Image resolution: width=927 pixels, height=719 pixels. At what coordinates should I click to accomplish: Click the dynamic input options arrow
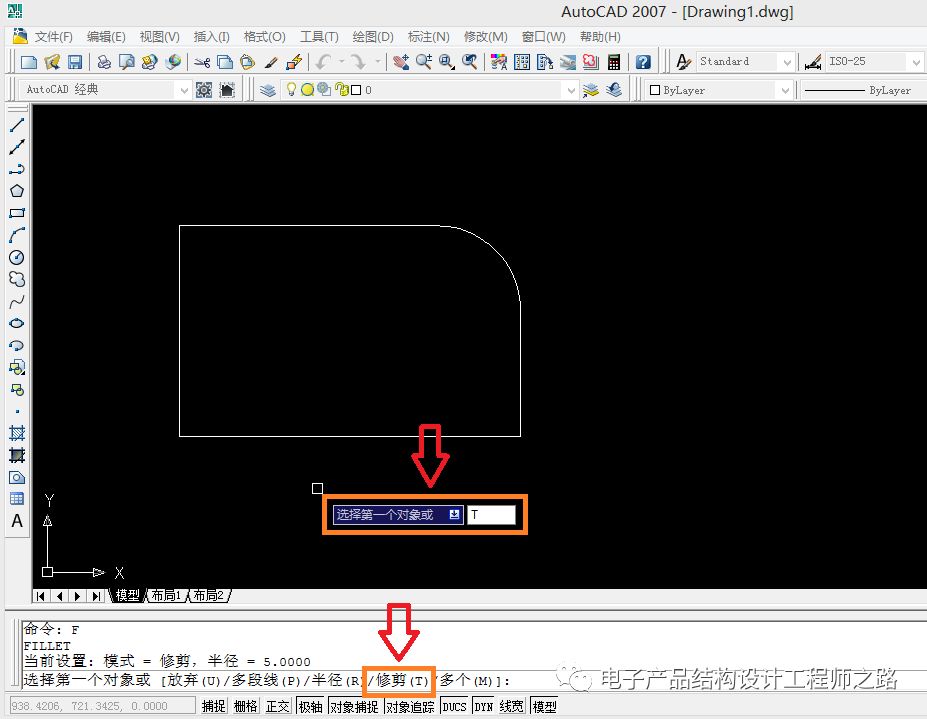[x=454, y=514]
